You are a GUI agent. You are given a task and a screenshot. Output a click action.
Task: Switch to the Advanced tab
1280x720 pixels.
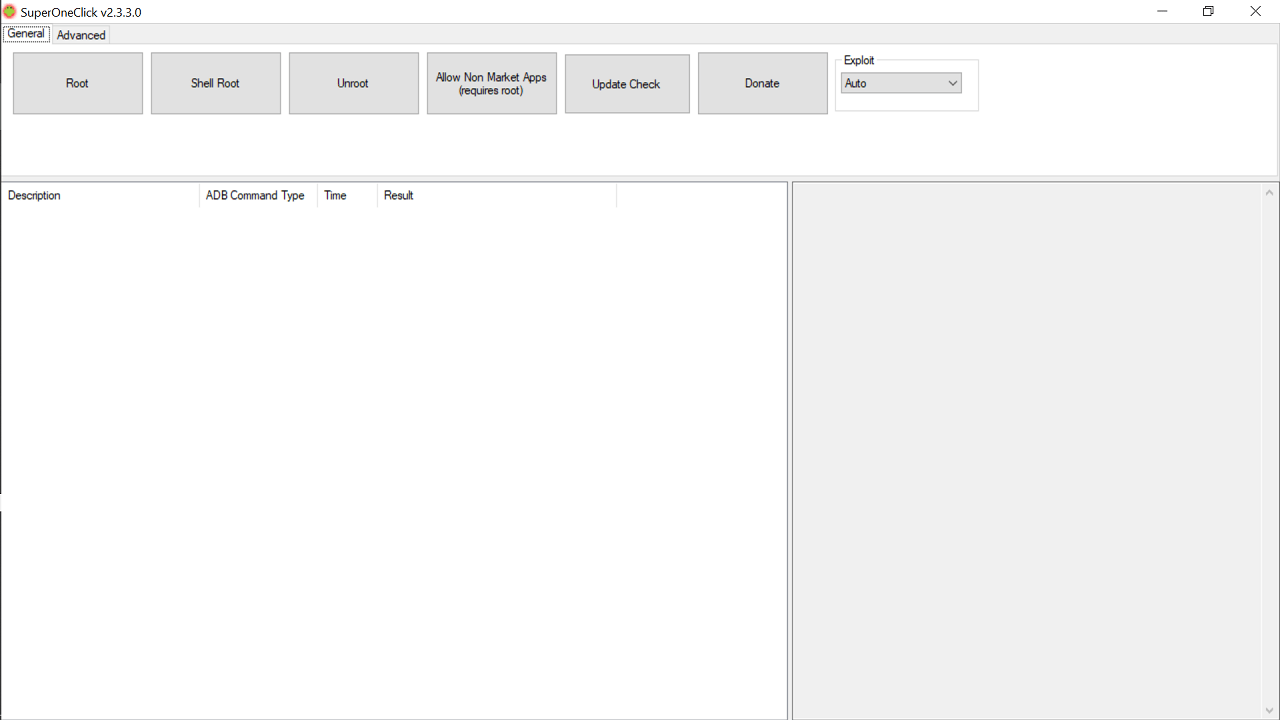coord(81,35)
